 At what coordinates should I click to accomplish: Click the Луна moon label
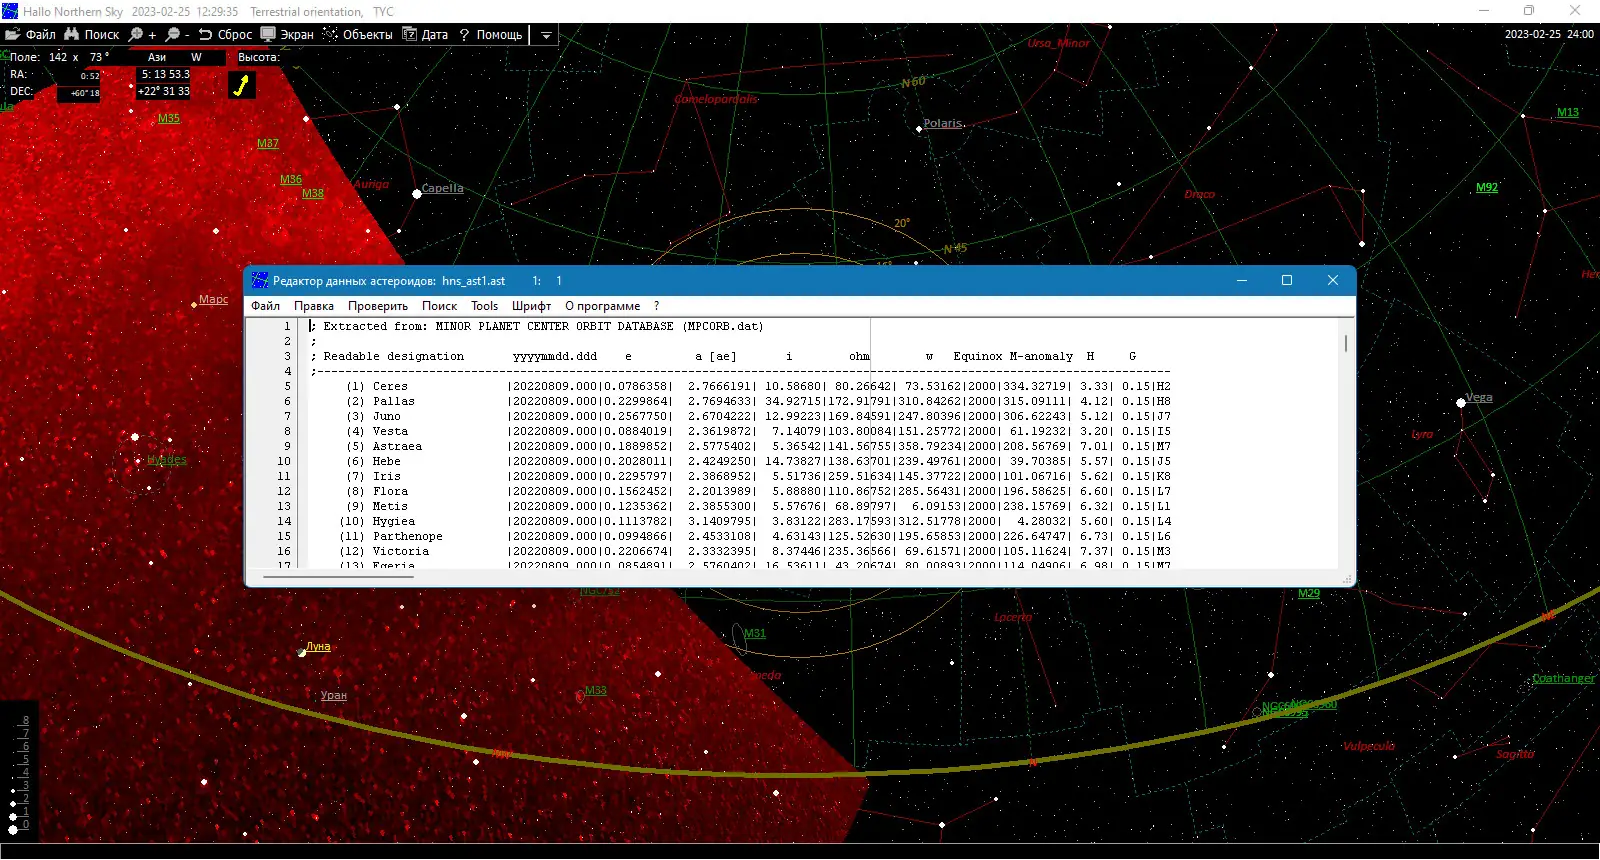click(x=318, y=646)
